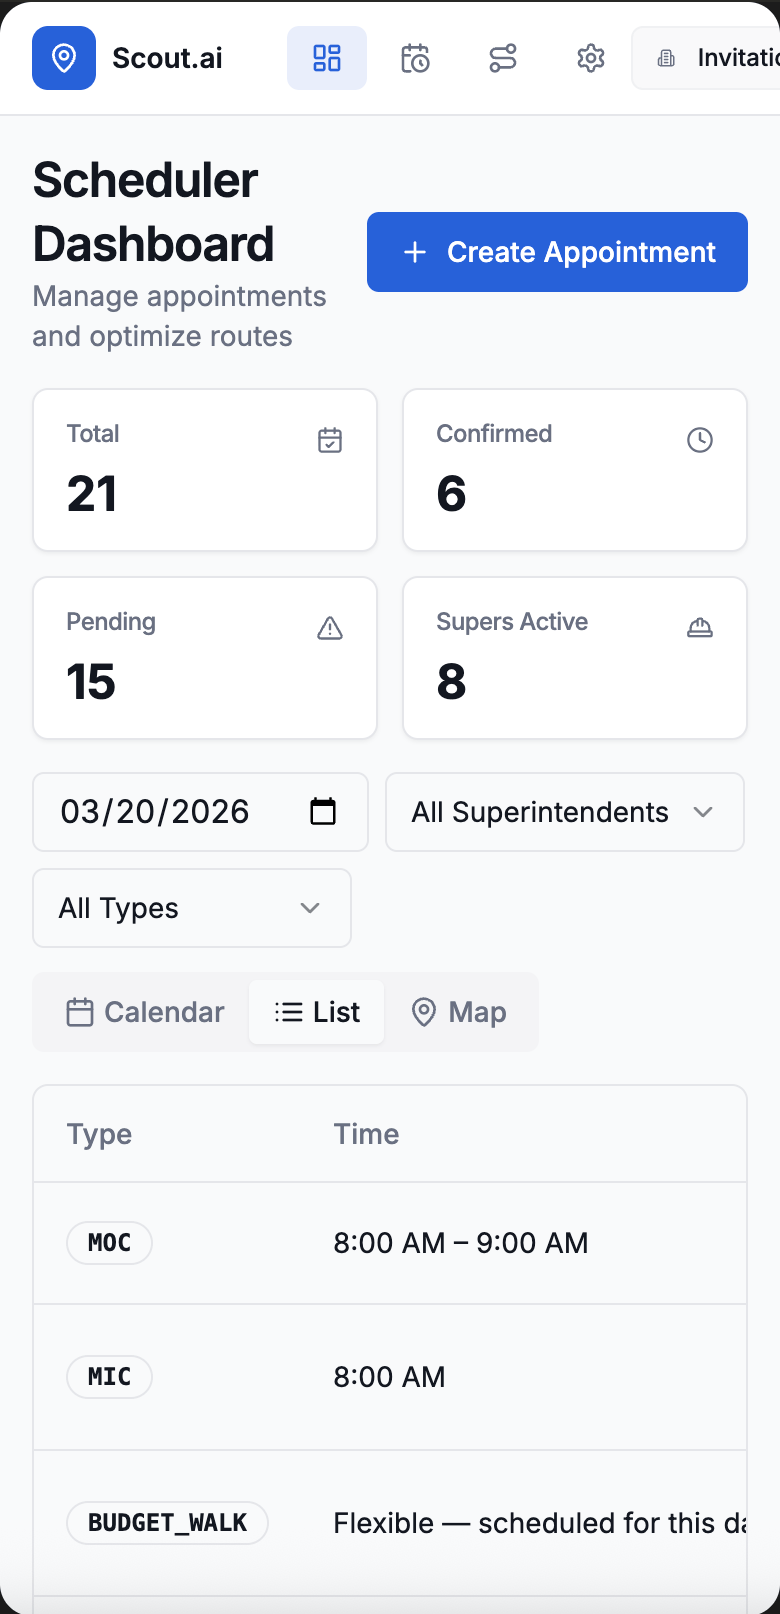Open the dashboard grid icon
Screen dimensions: 780x1614
tap(327, 58)
